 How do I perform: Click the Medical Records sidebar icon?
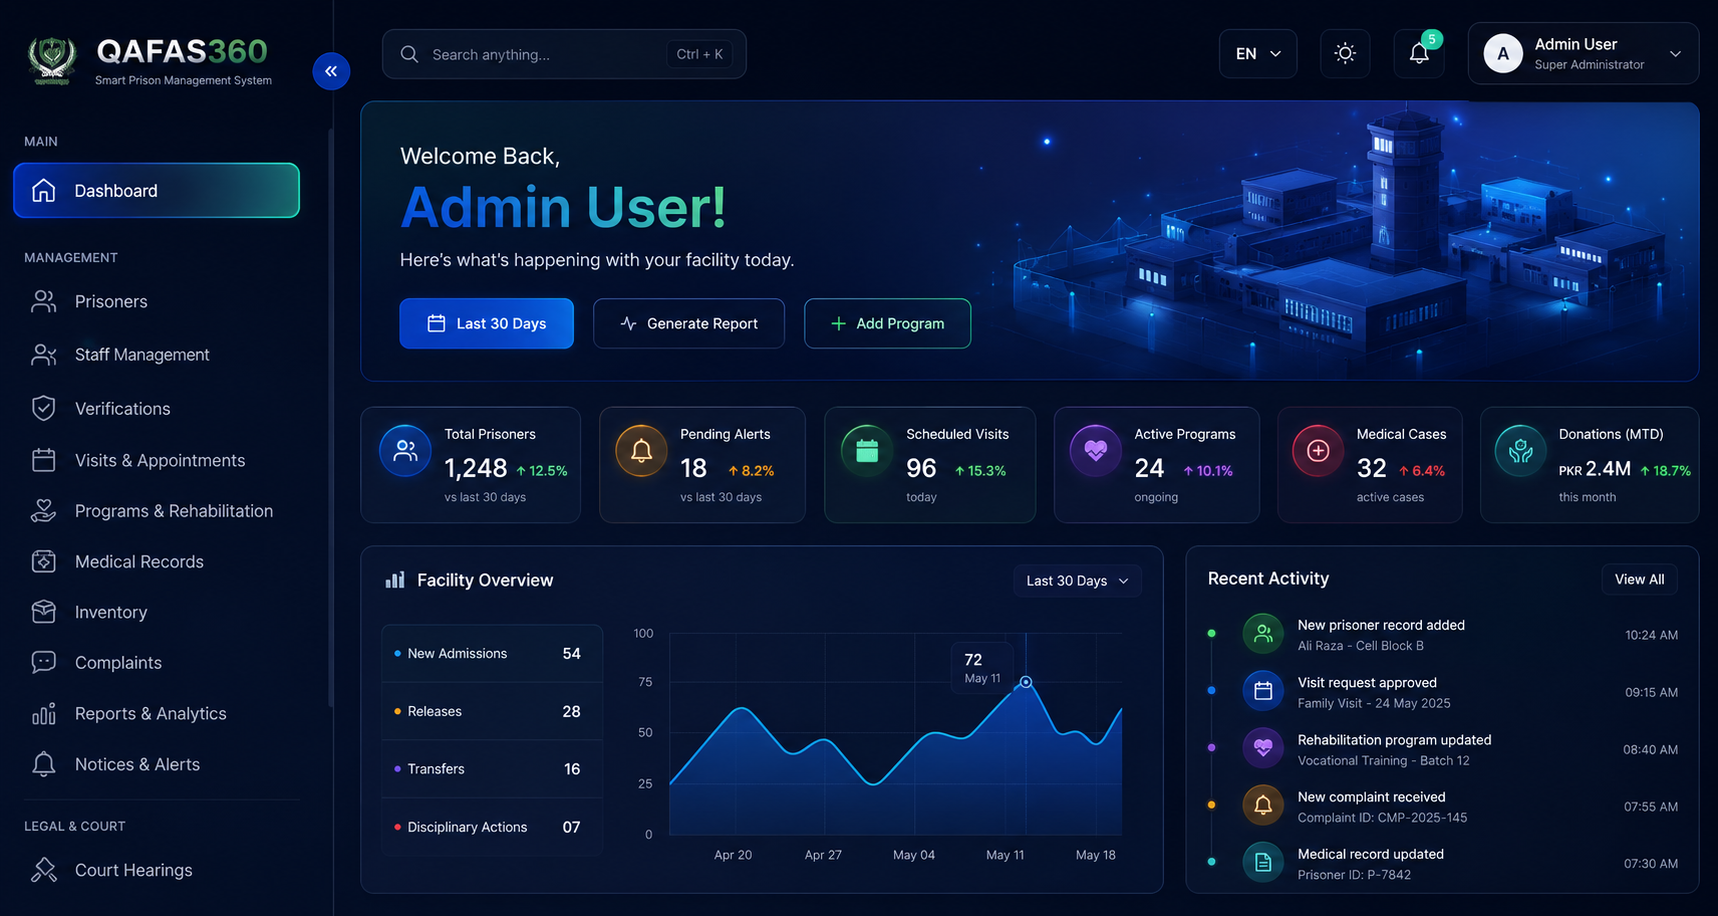coord(44,561)
